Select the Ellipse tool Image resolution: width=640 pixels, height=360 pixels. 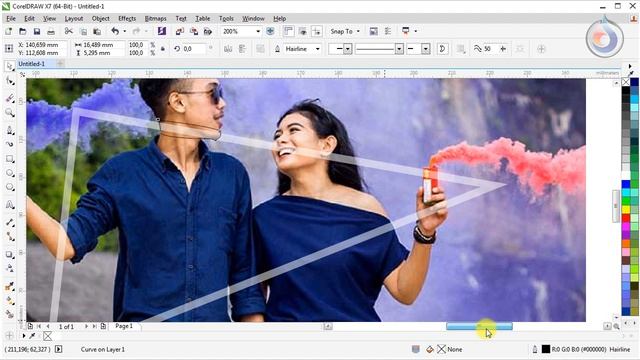click(x=10, y=173)
